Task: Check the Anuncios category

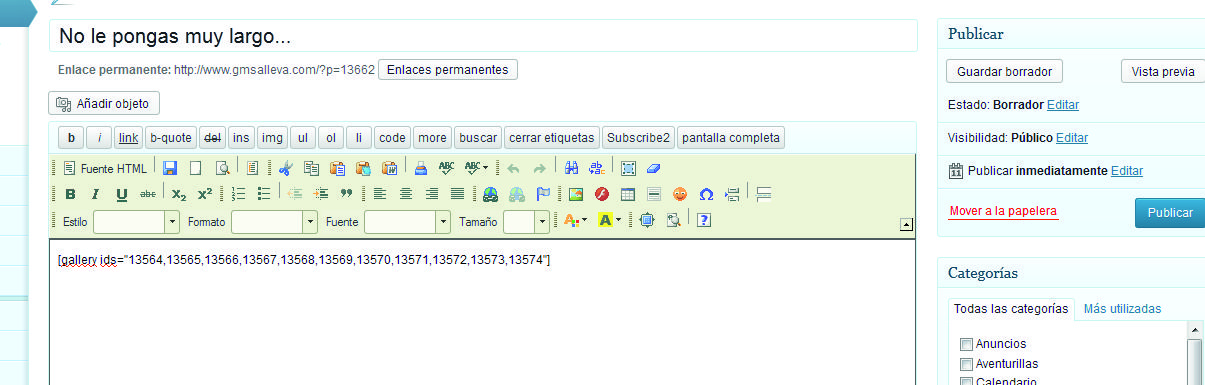Action: (966, 344)
